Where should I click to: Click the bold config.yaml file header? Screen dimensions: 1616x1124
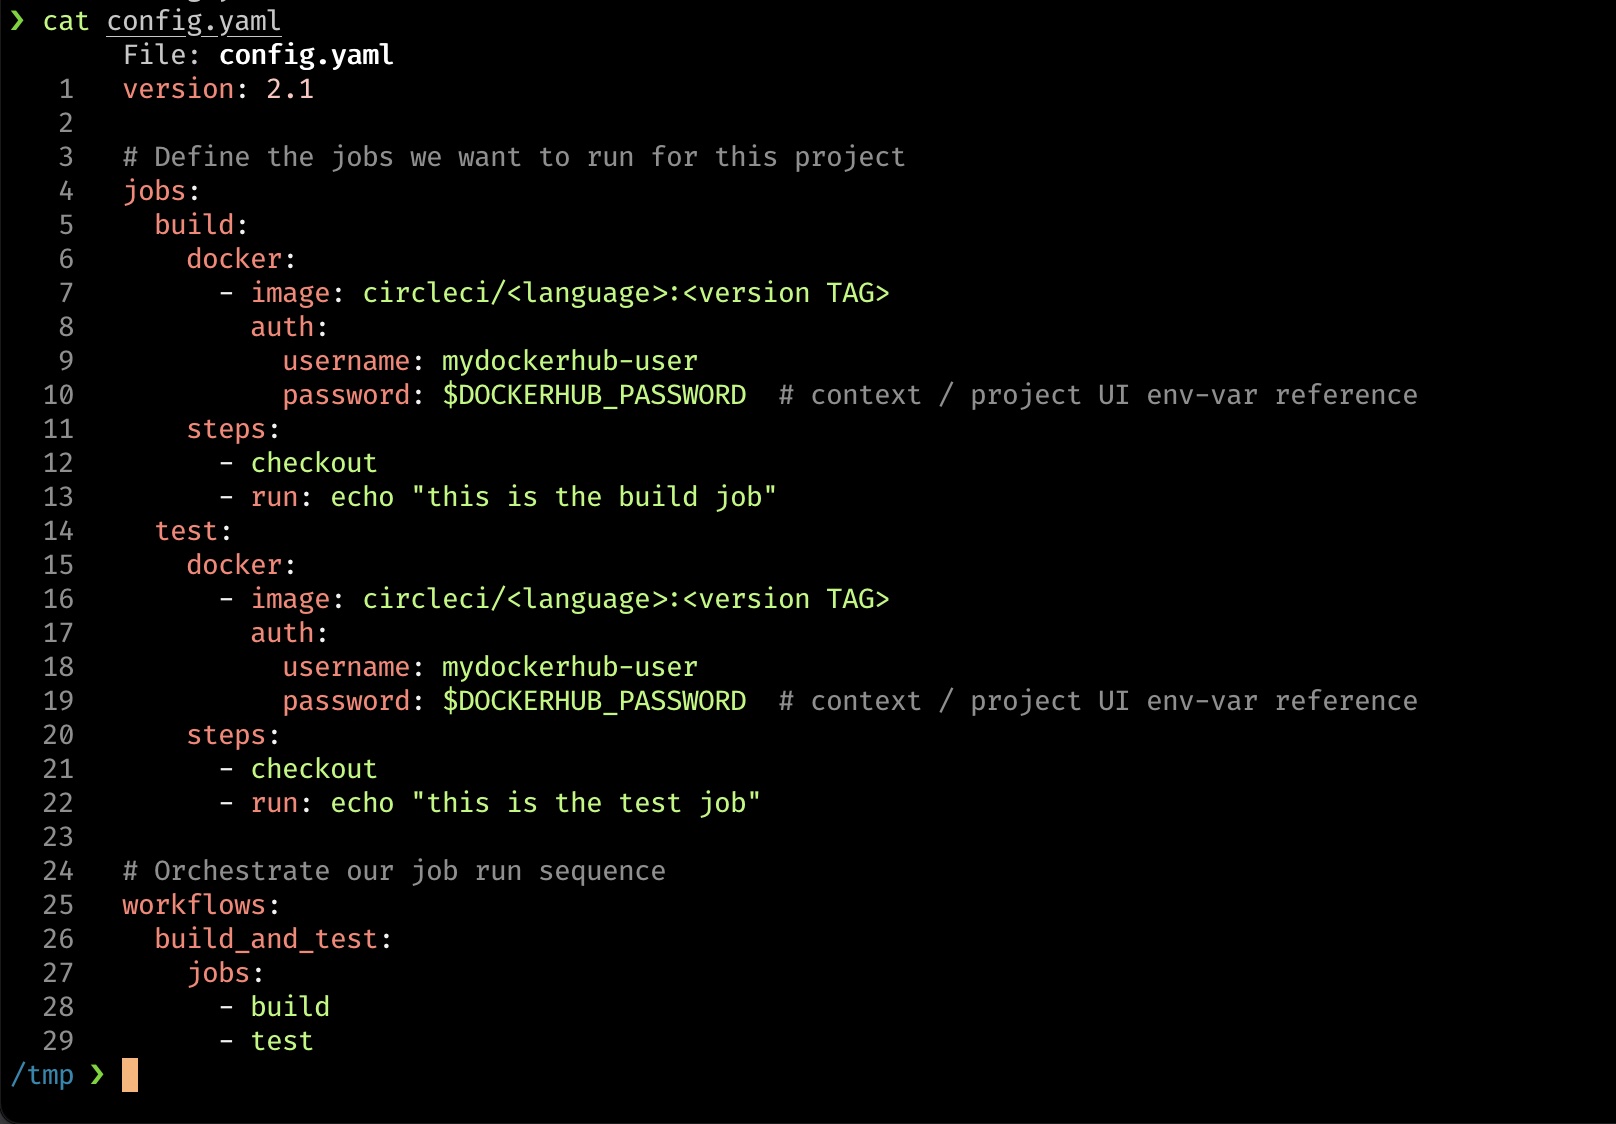point(306,55)
